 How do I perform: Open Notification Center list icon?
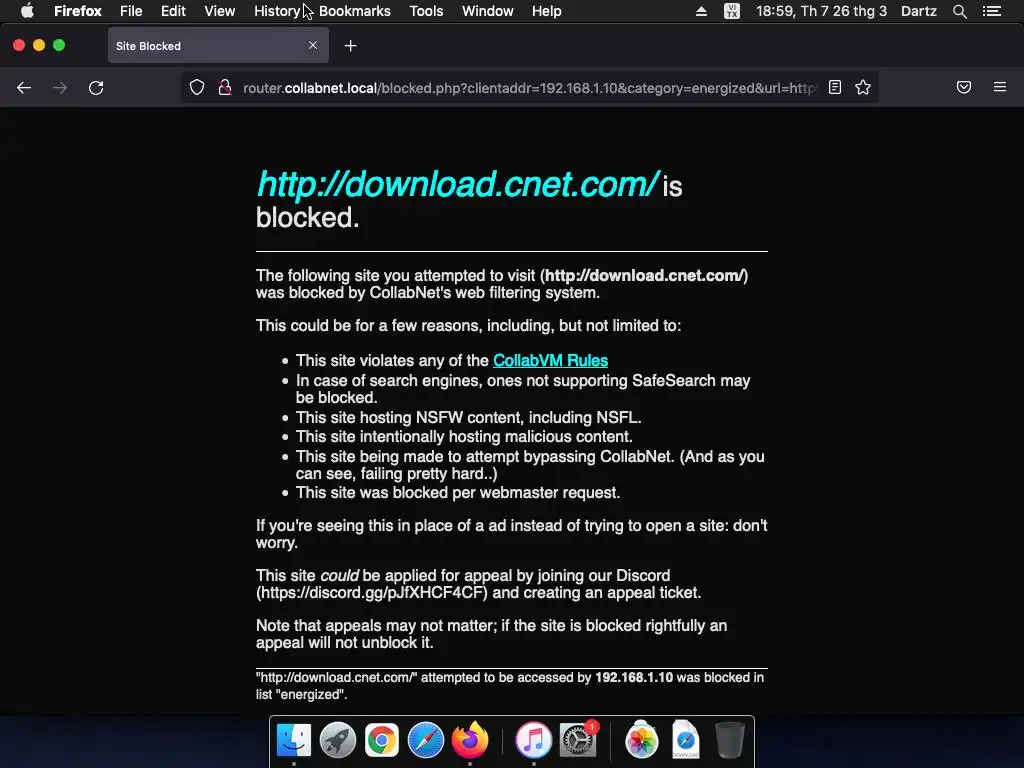coord(992,11)
